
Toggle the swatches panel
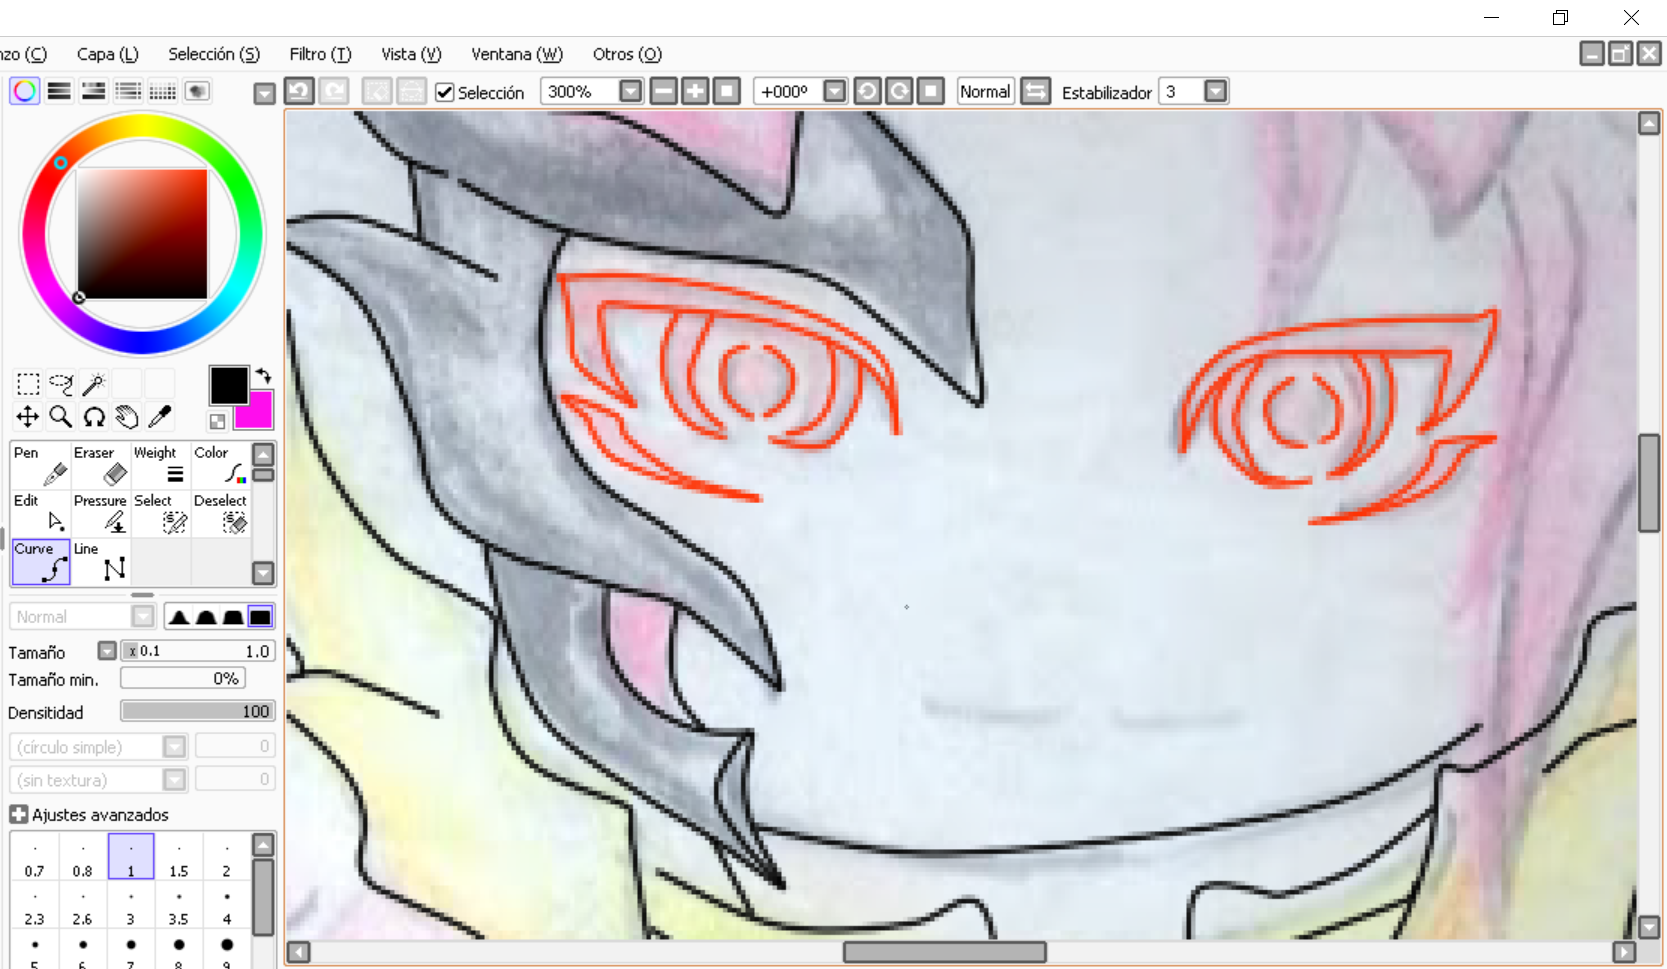click(162, 92)
